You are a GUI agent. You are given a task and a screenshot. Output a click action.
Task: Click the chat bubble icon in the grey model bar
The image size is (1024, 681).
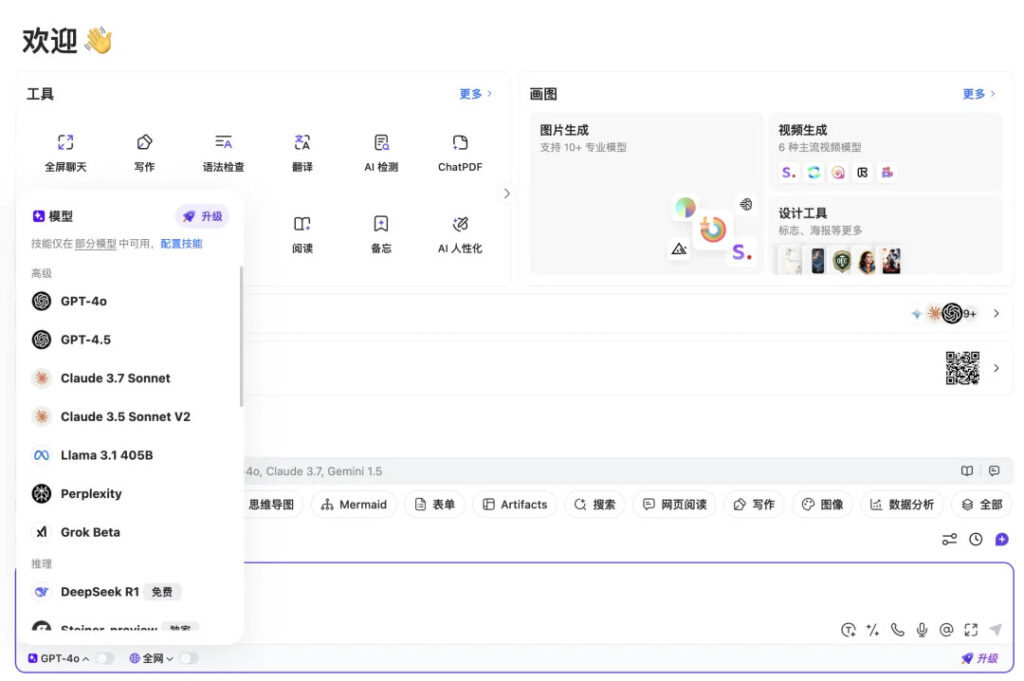click(x=994, y=471)
